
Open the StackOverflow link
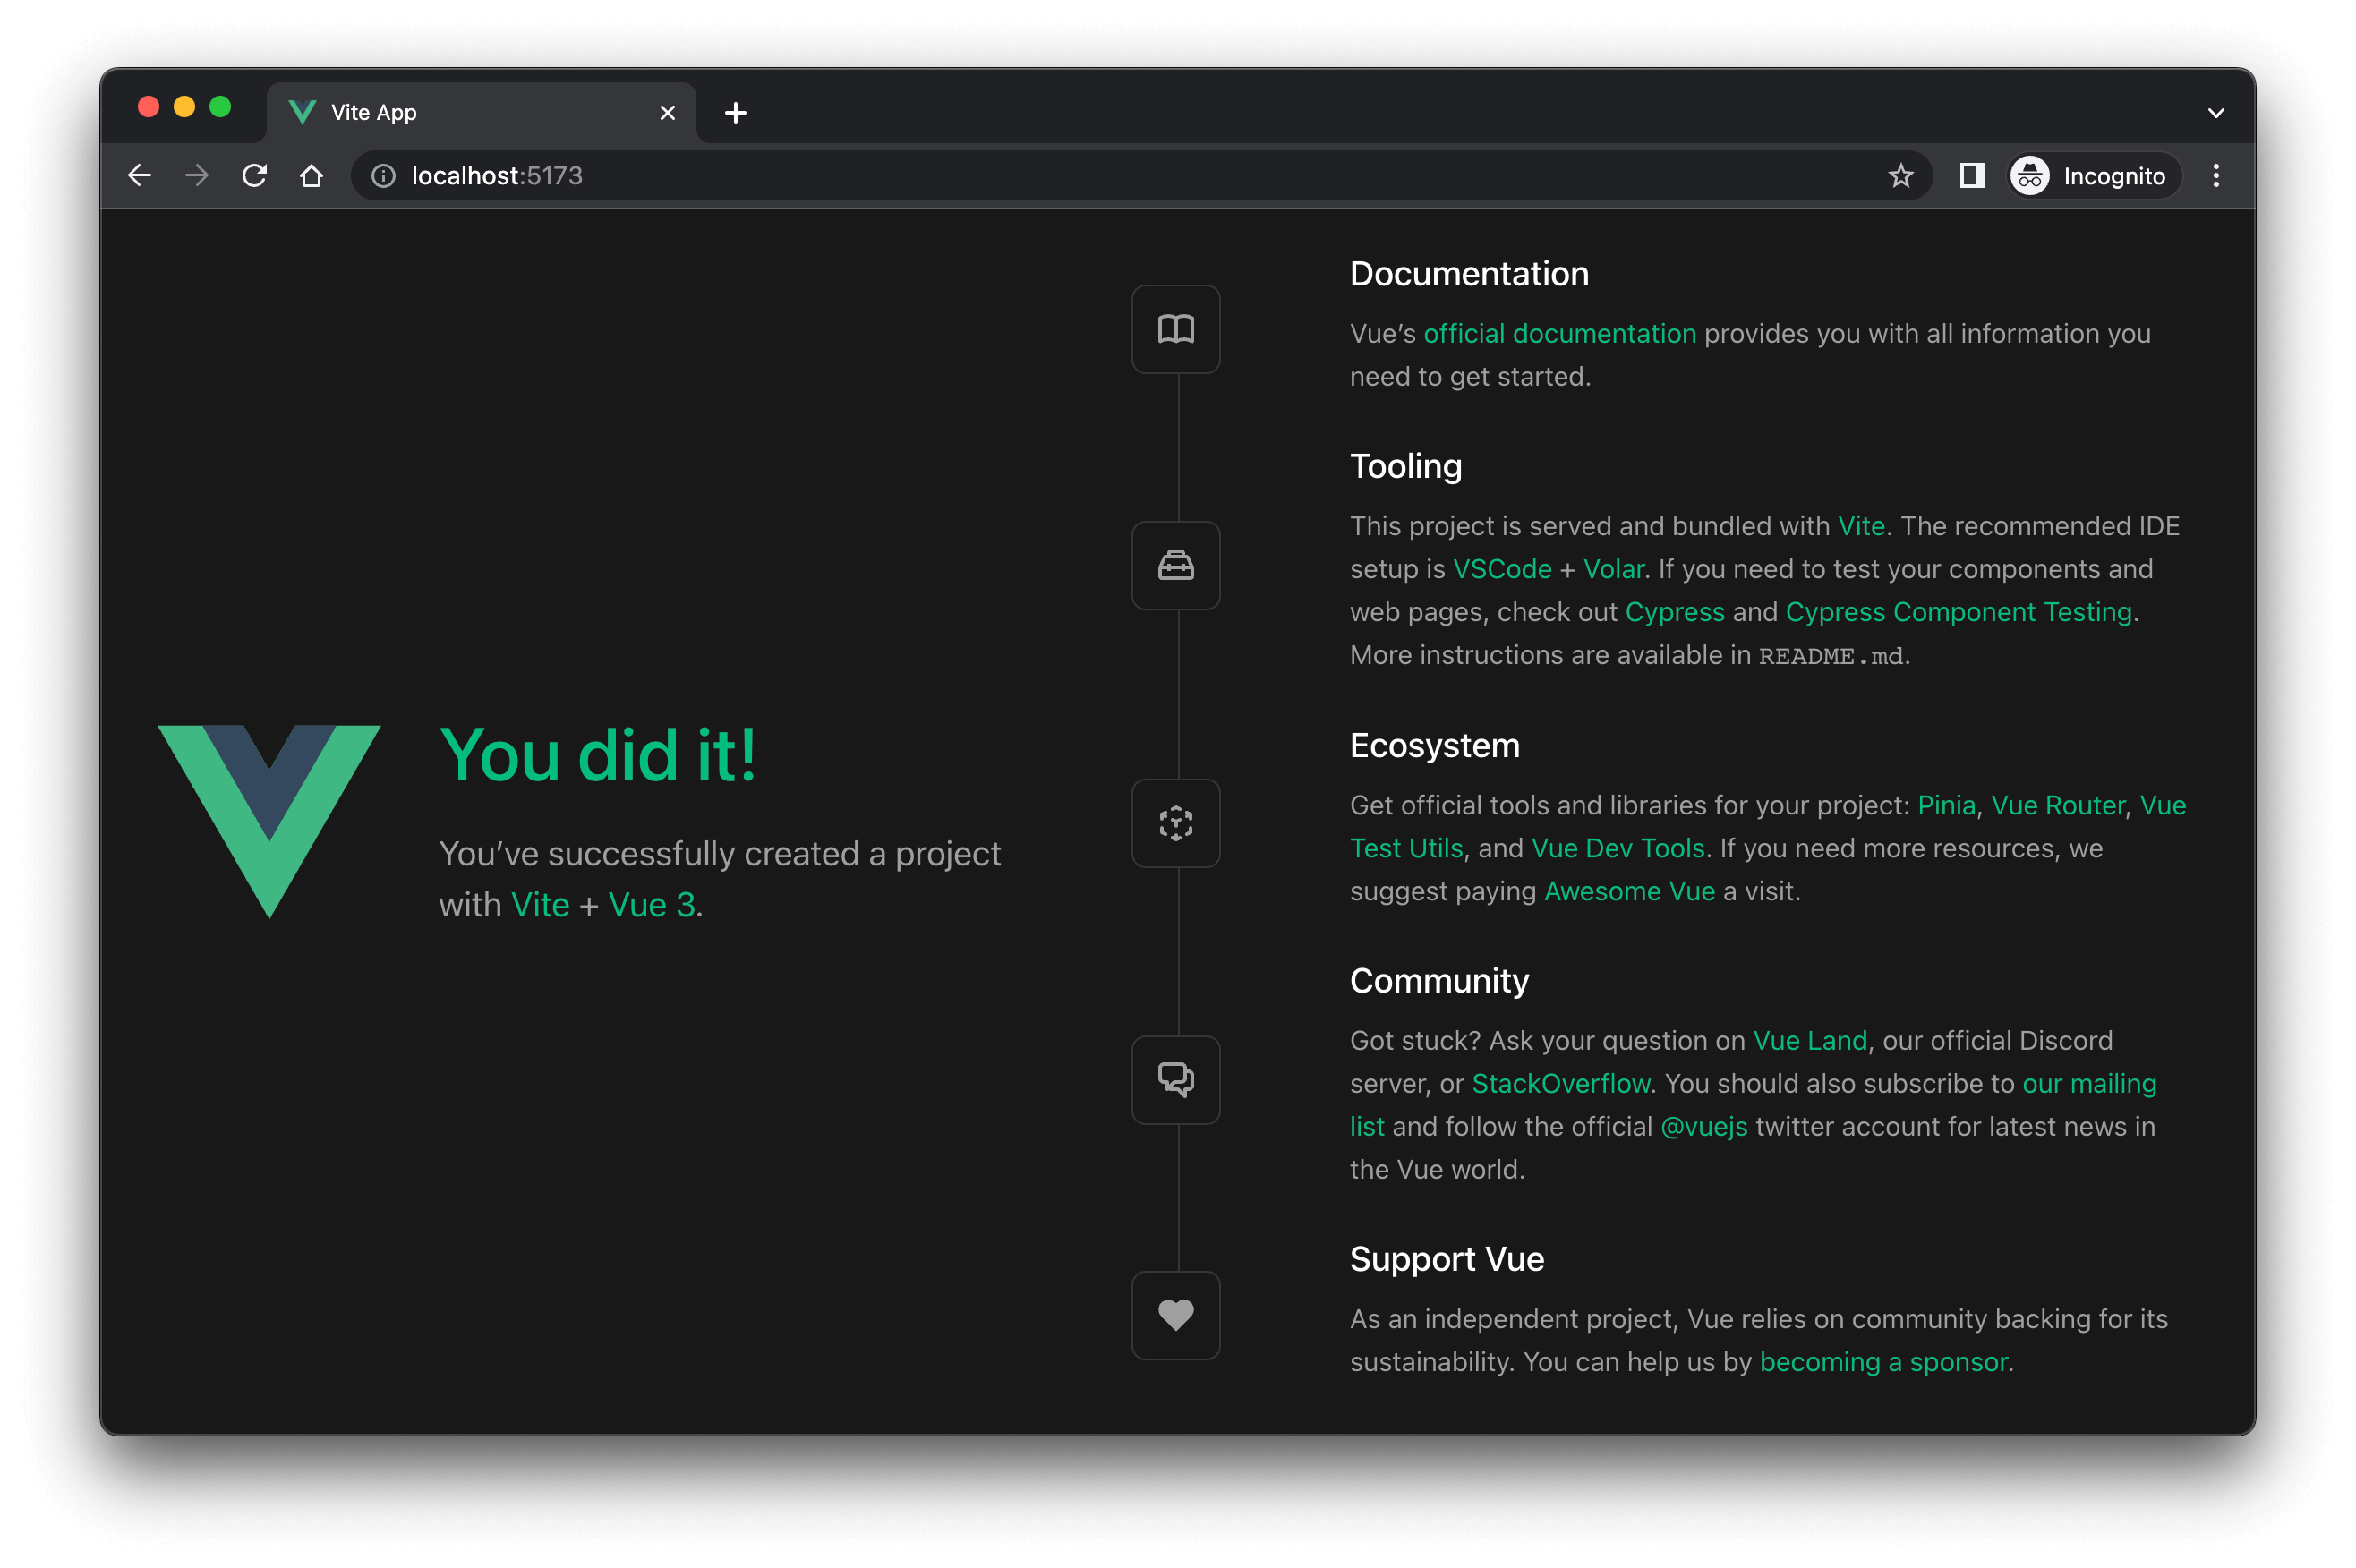pos(1560,1084)
